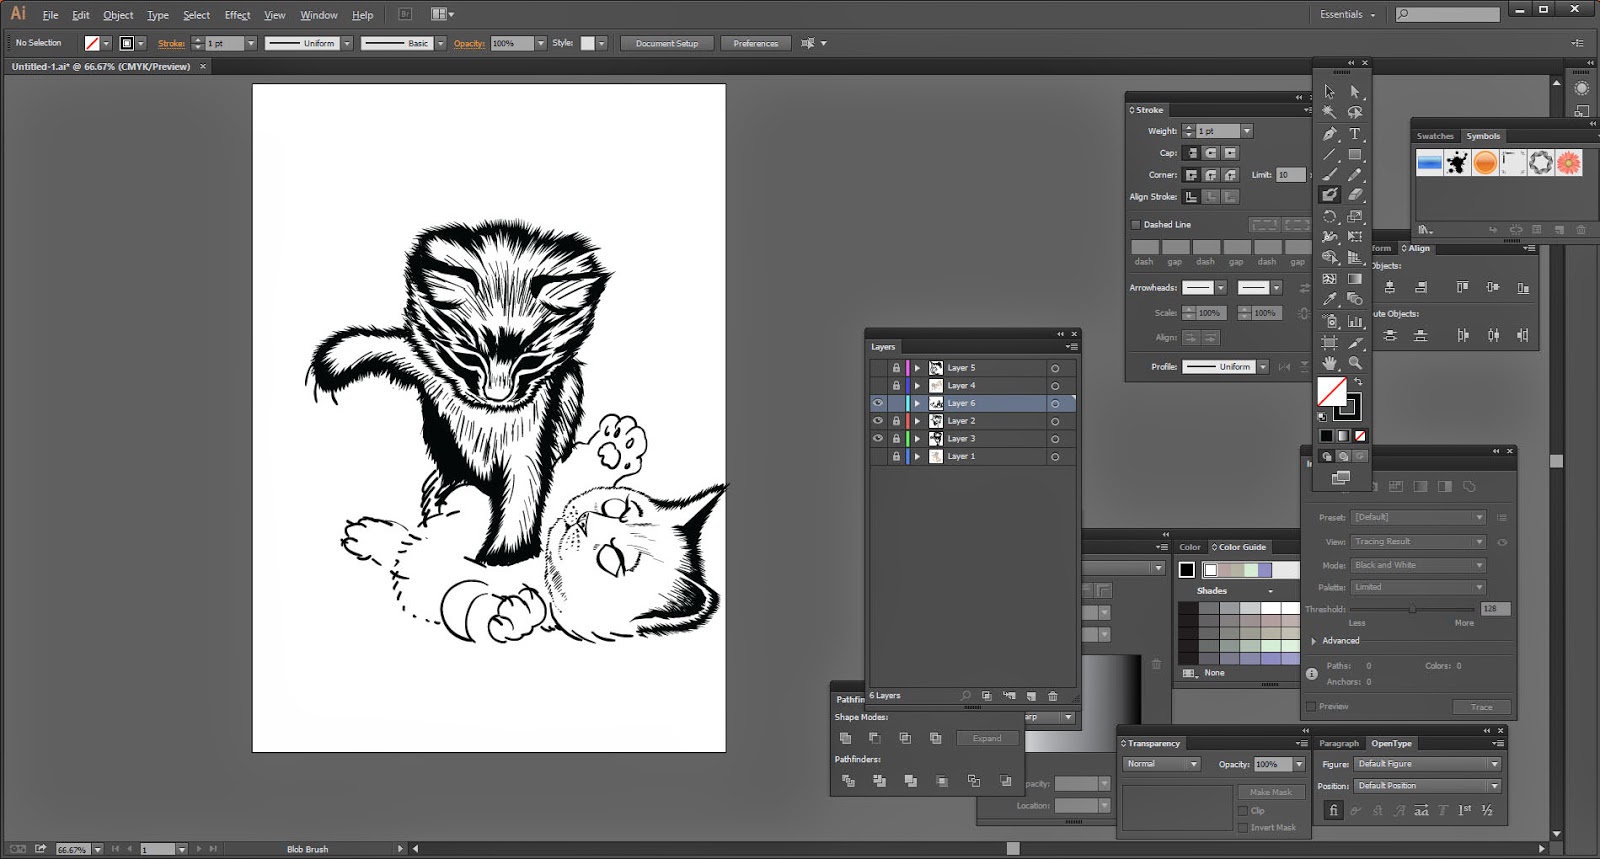
Task: Choose the Lasso tool
Action: click(x=1355, y=112)
